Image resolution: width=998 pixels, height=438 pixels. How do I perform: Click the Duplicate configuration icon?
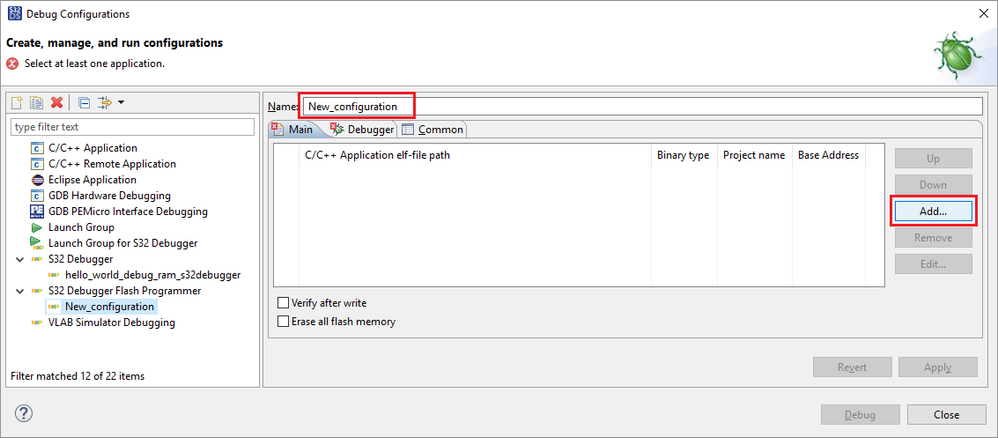[36, 103]
